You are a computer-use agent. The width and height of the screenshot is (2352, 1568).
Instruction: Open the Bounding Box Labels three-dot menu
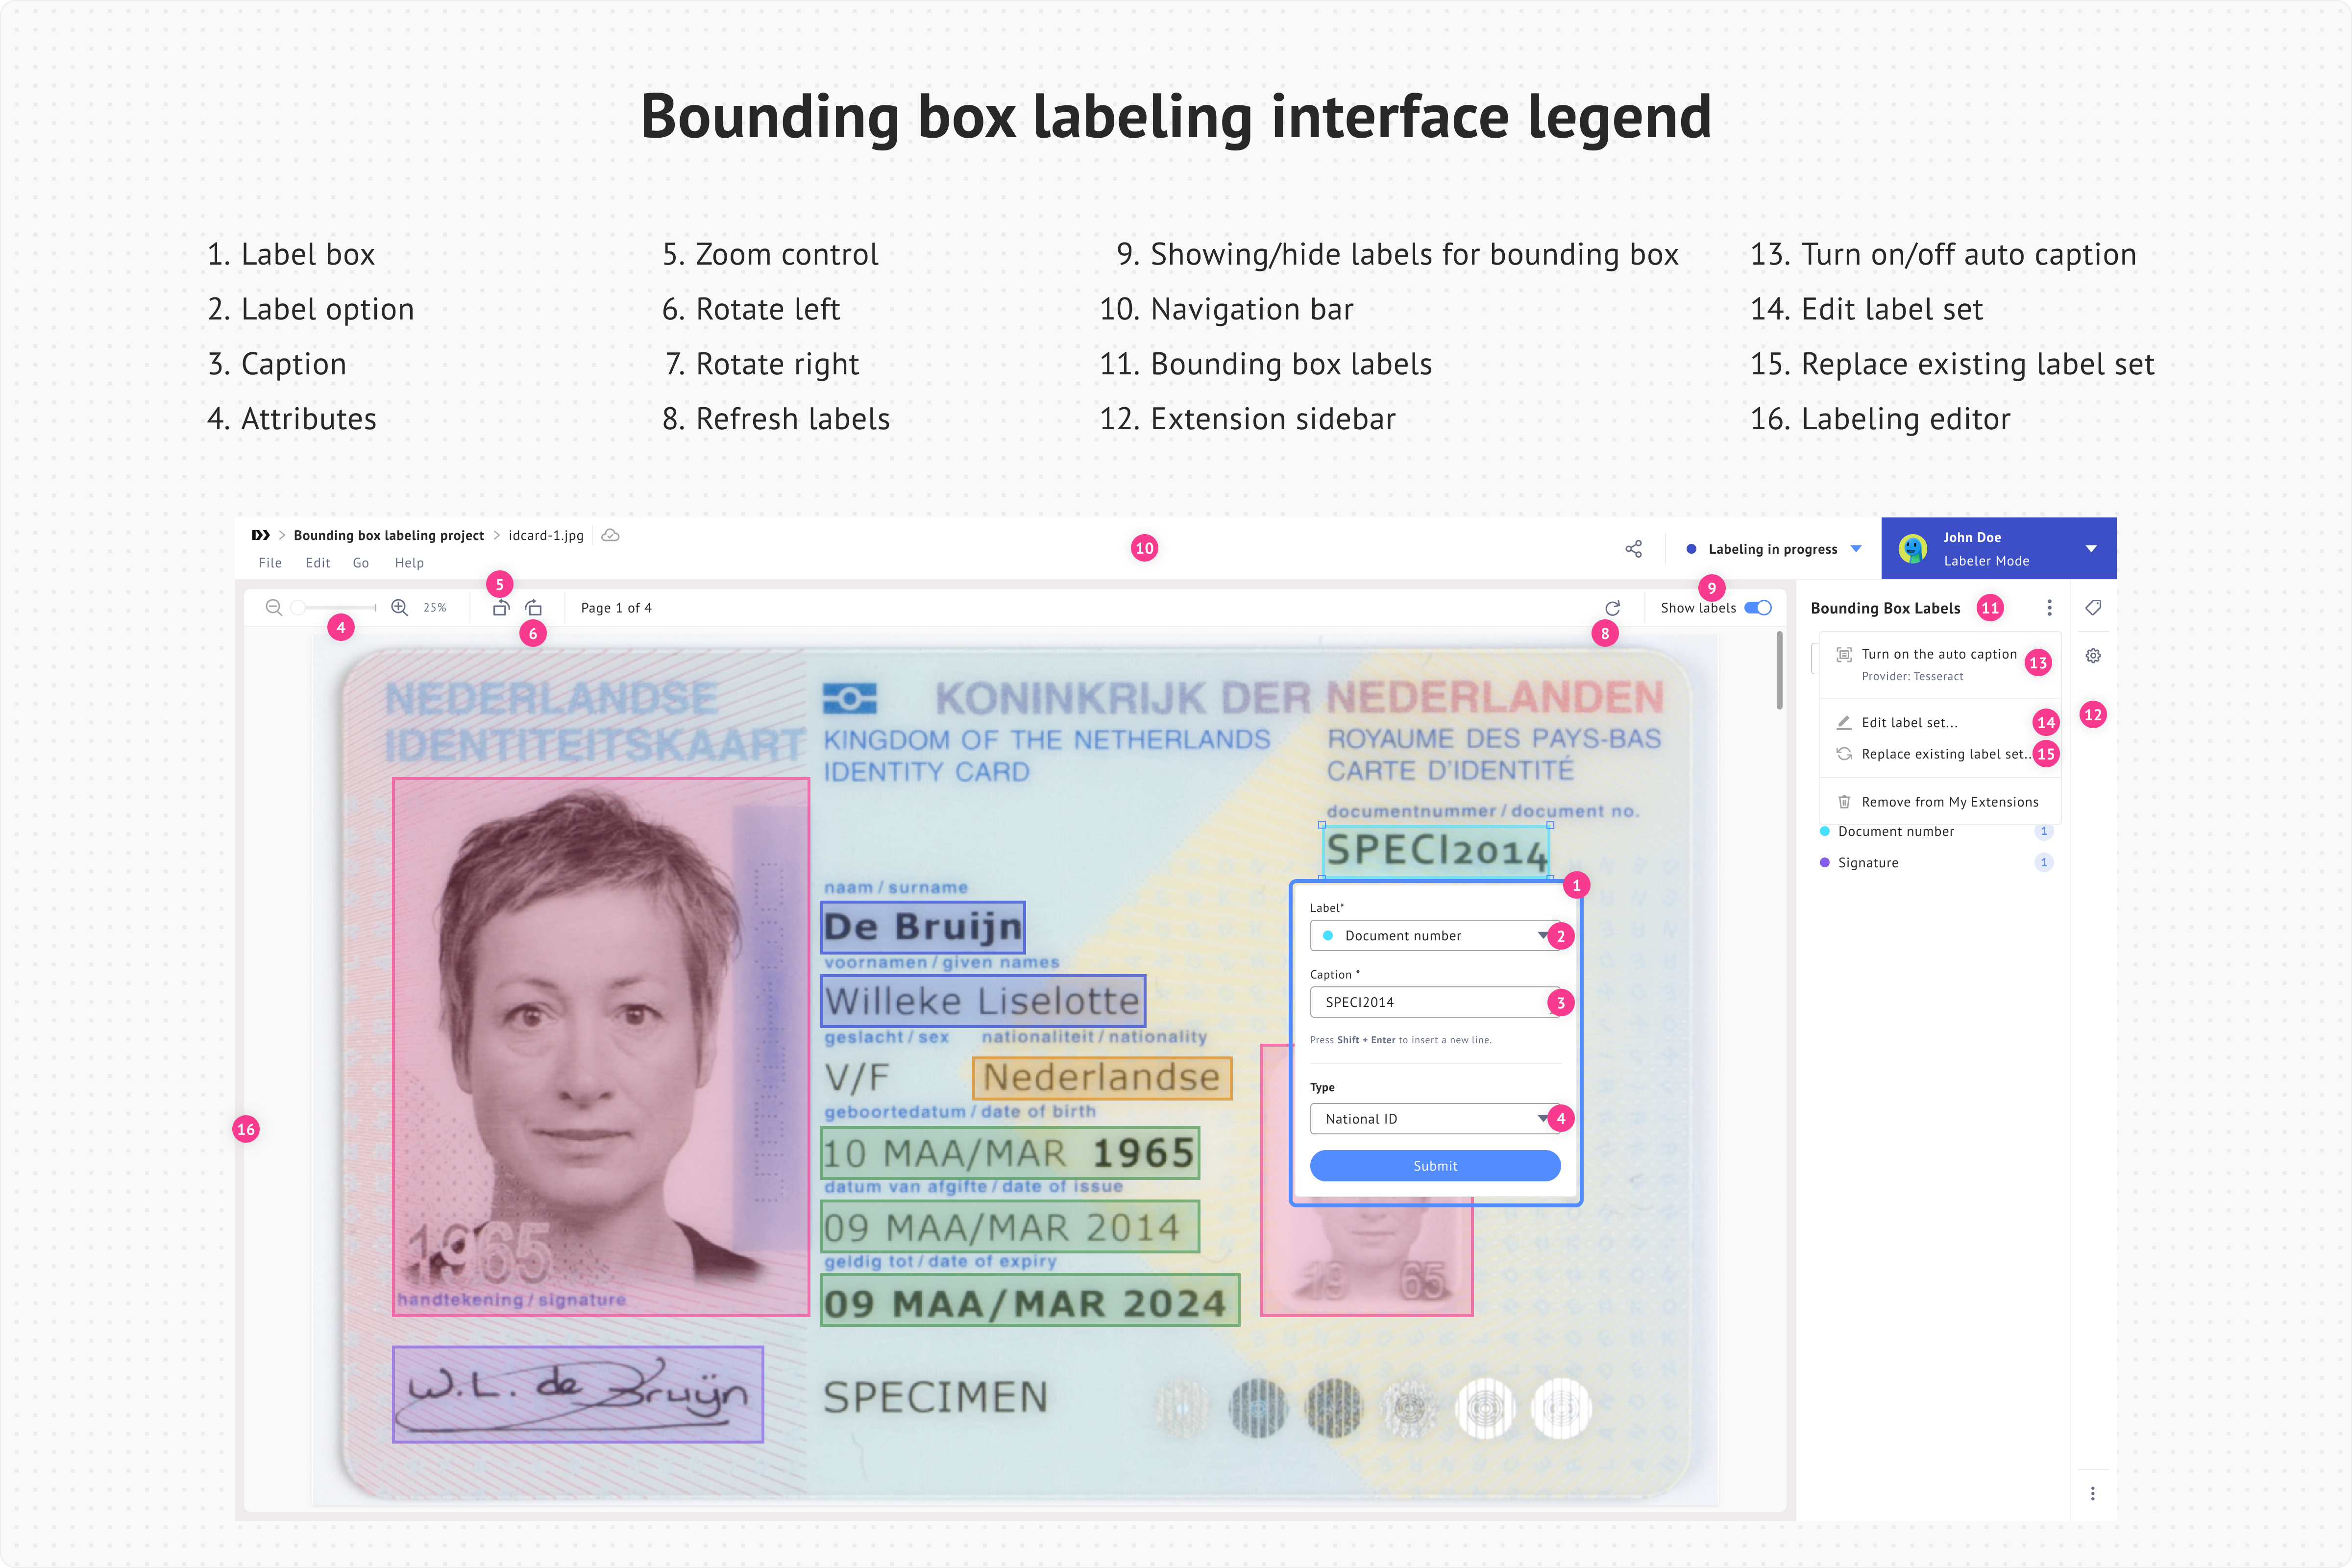[2049, 608]
